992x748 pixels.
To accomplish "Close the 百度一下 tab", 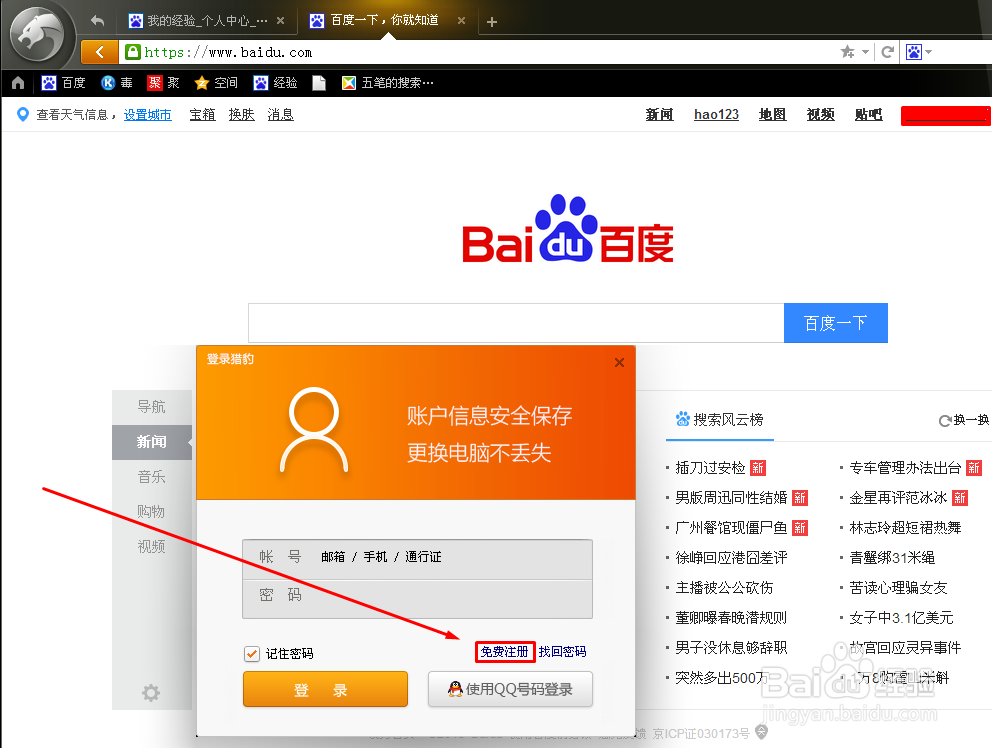I will (461, 21).
